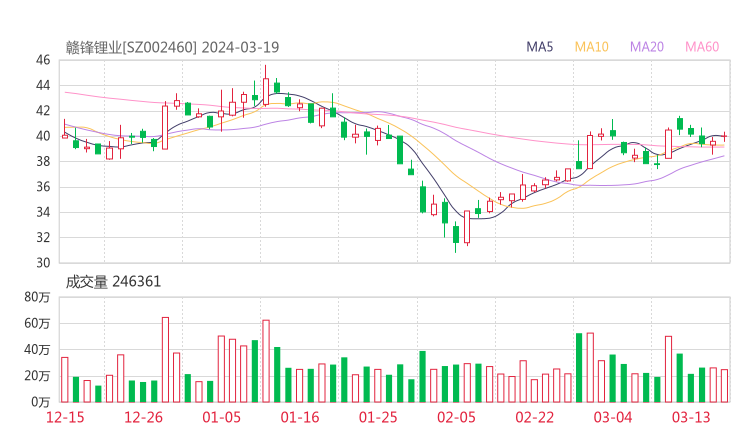
Task: Click the 成交量 246361 volume label
Action: click(x=113, y=282)
